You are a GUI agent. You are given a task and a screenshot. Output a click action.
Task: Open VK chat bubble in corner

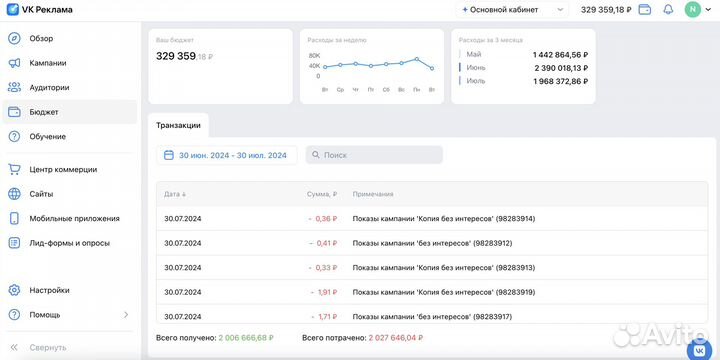[699, 351]
